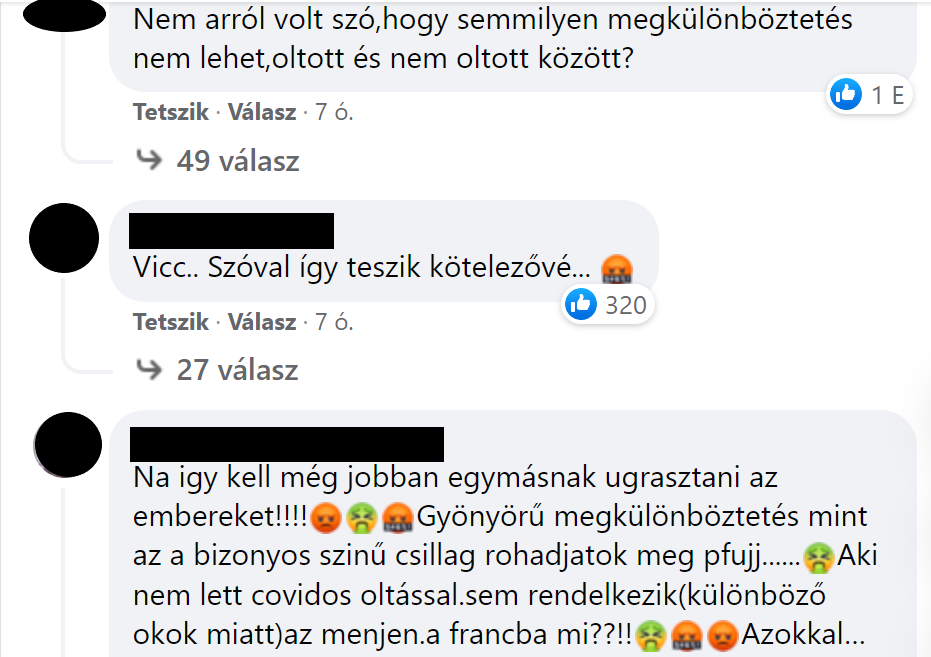Click the like thumb icon showing 1 E
This screenshot has width=931, height=657.
(x=846, y=94)
